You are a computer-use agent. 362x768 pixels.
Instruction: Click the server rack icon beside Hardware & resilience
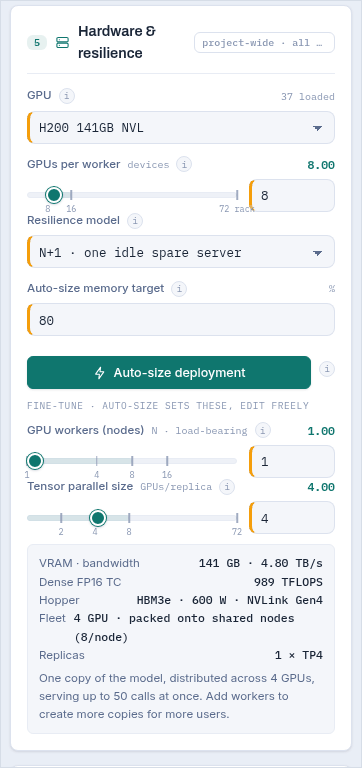tap(63, 43)
